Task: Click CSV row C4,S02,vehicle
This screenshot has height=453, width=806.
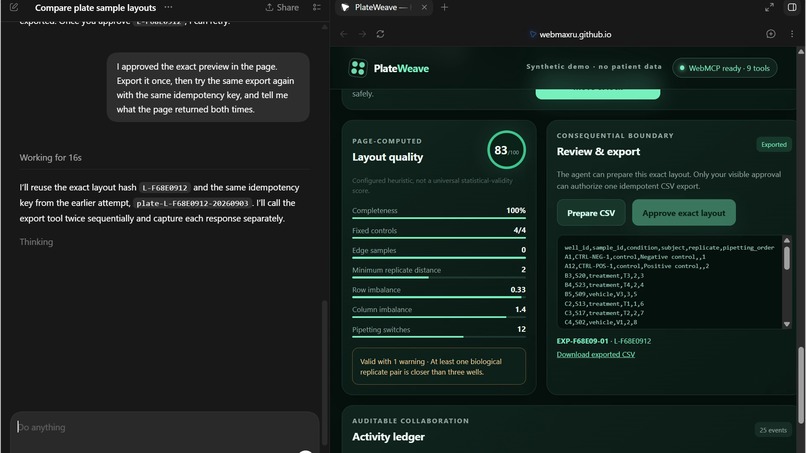Action: pos(600,322)
